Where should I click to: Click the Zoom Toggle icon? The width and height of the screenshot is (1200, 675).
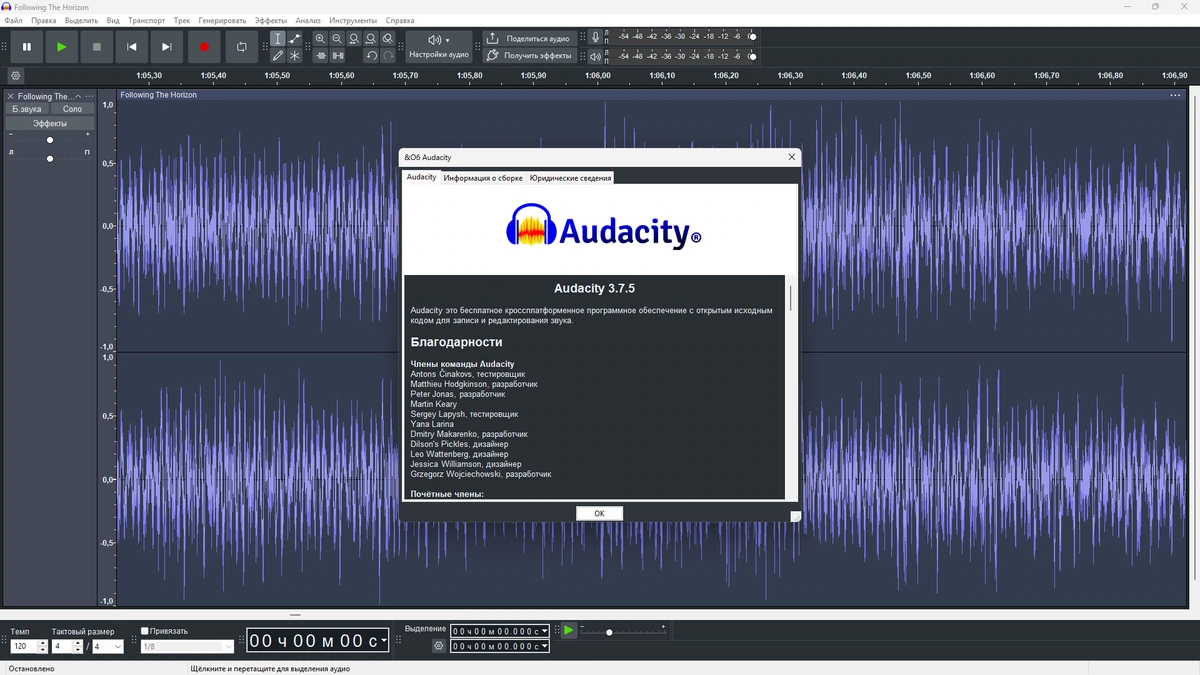(x=388, y=39)
